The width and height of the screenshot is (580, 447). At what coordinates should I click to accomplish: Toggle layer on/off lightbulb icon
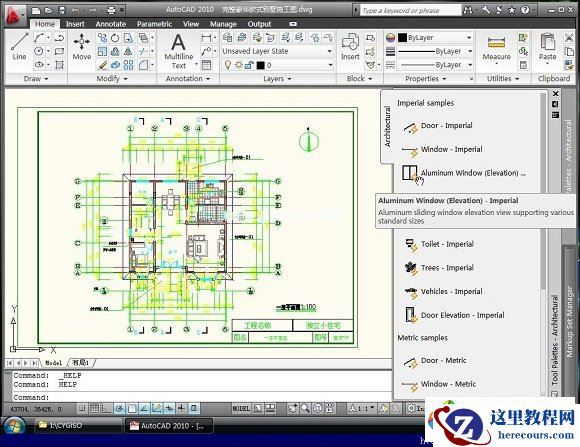point(228,65)
